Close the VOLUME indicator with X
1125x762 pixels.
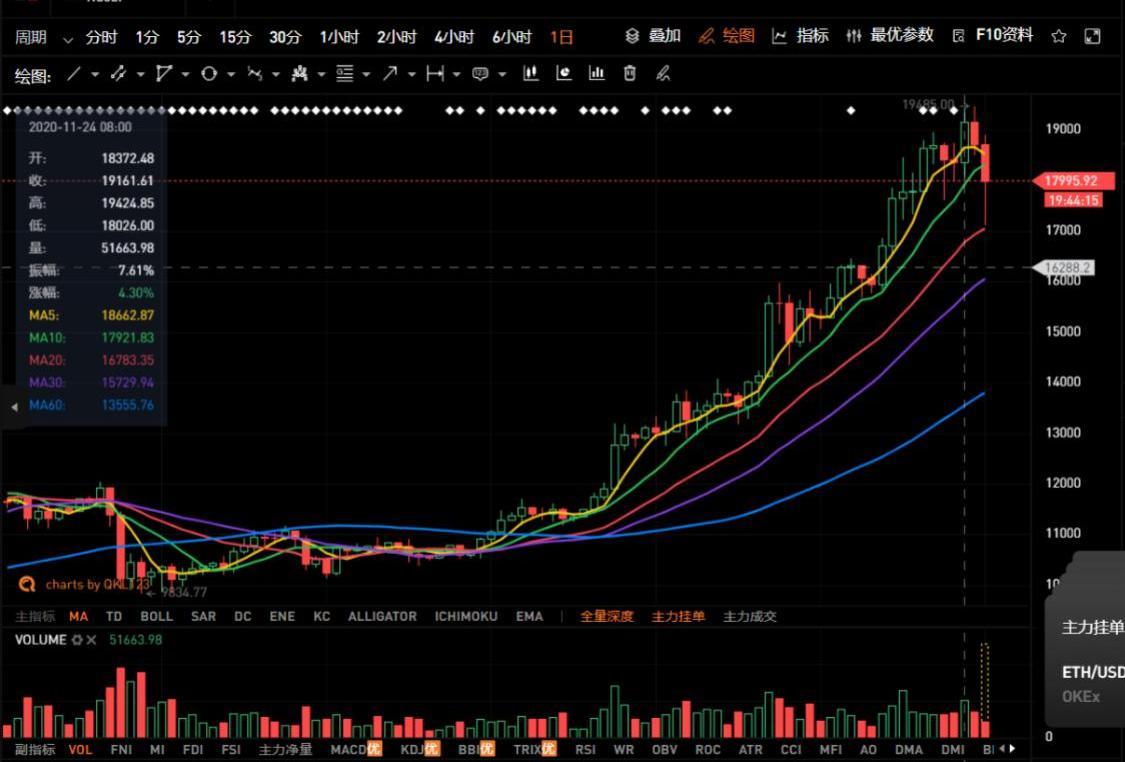coord(91,640)
